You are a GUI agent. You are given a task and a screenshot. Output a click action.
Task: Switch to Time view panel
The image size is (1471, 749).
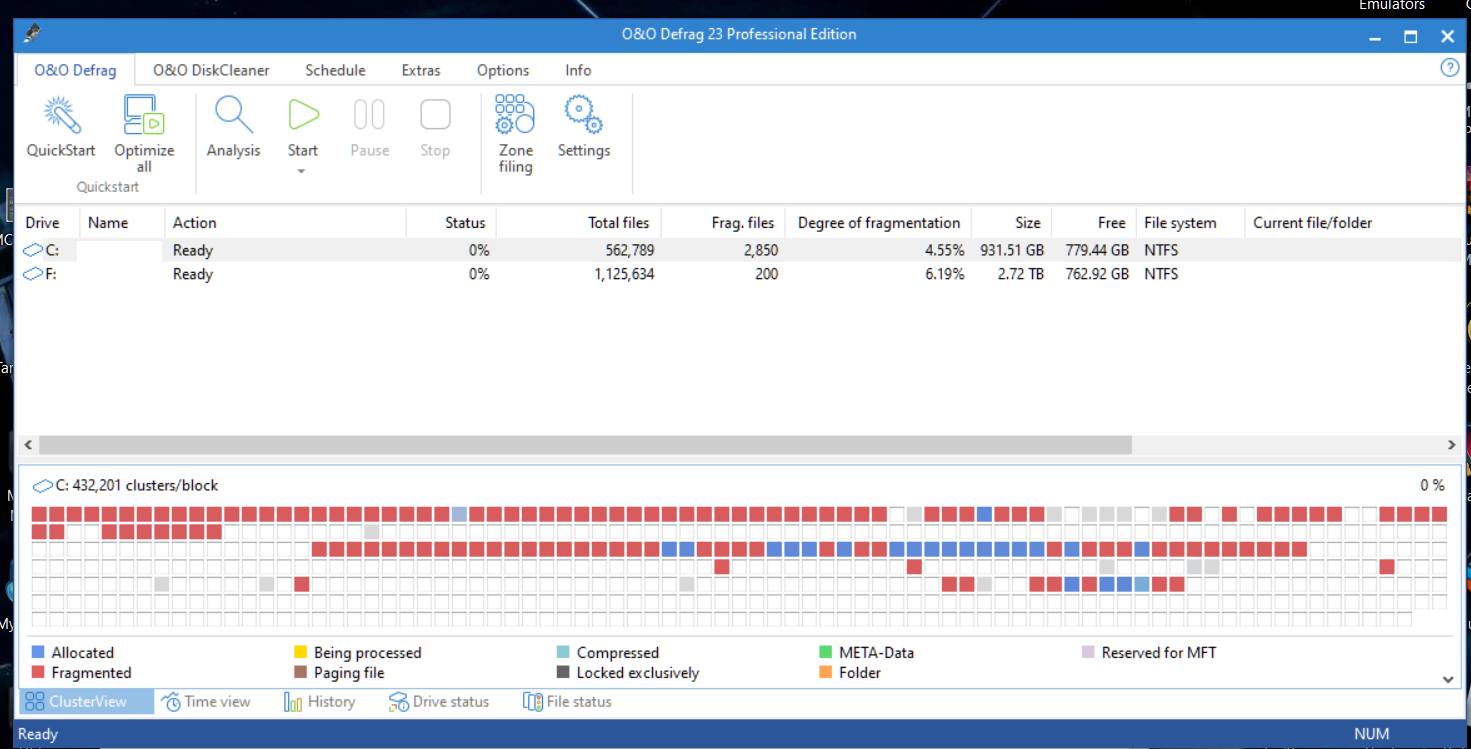click(206, 702)
